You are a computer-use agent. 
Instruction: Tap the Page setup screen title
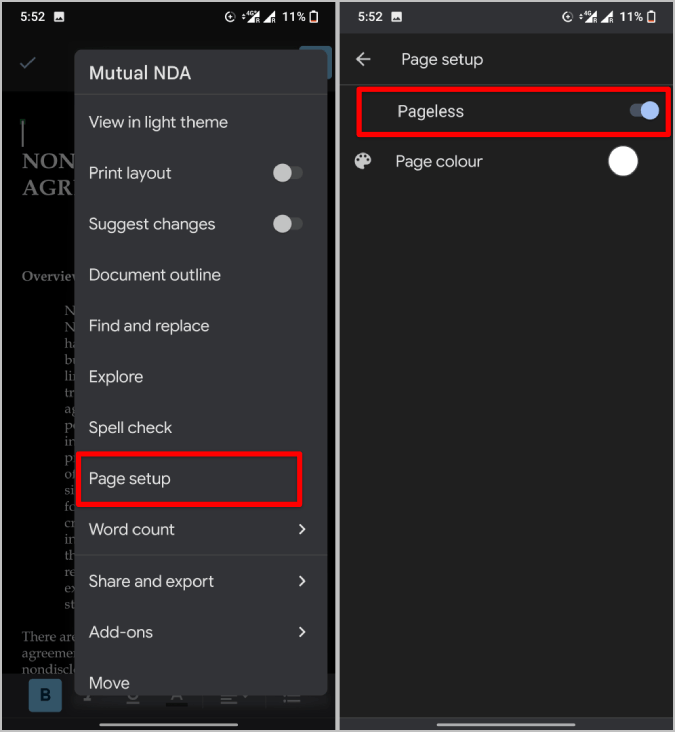tap(442, 60)
